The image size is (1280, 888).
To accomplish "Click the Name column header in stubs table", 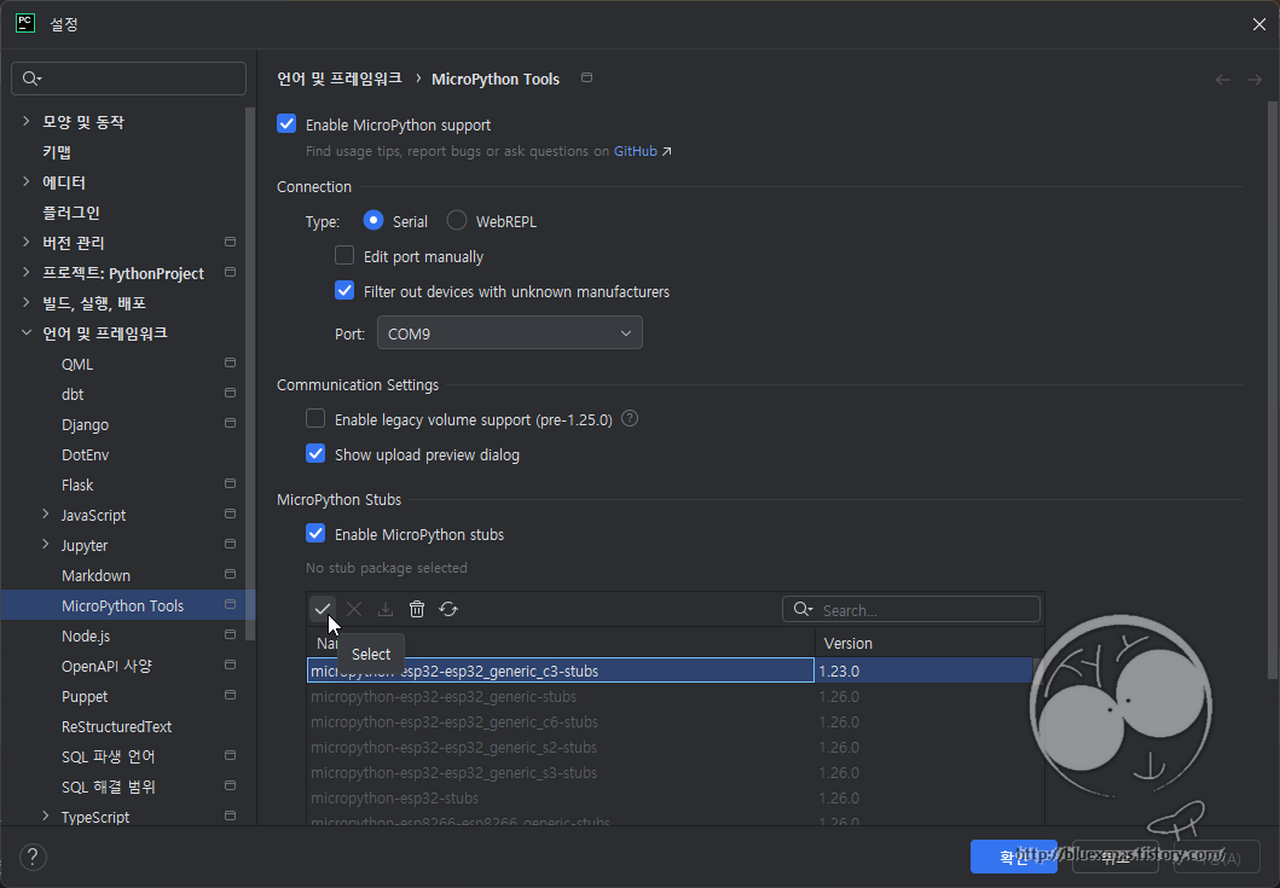I will click(561, 643).
